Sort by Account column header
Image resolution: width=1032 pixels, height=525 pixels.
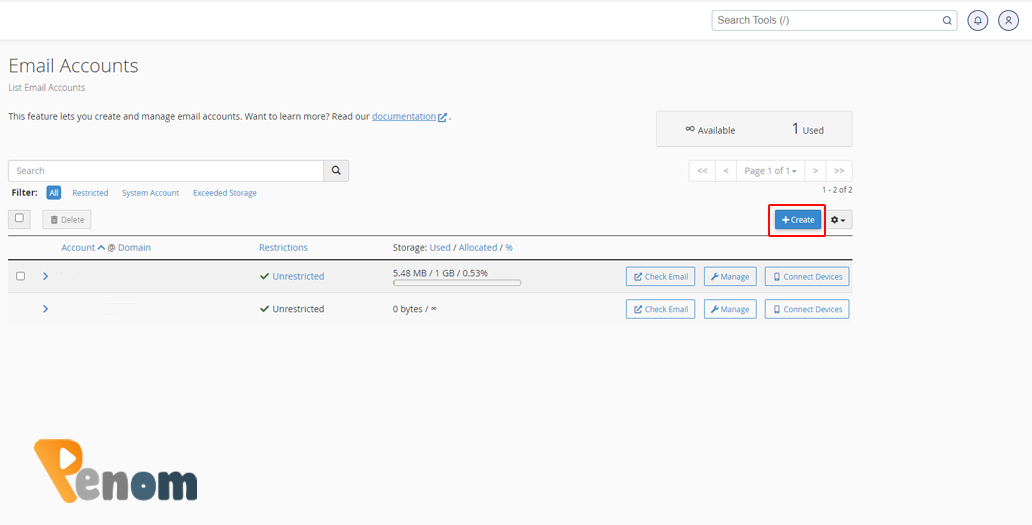78,247
